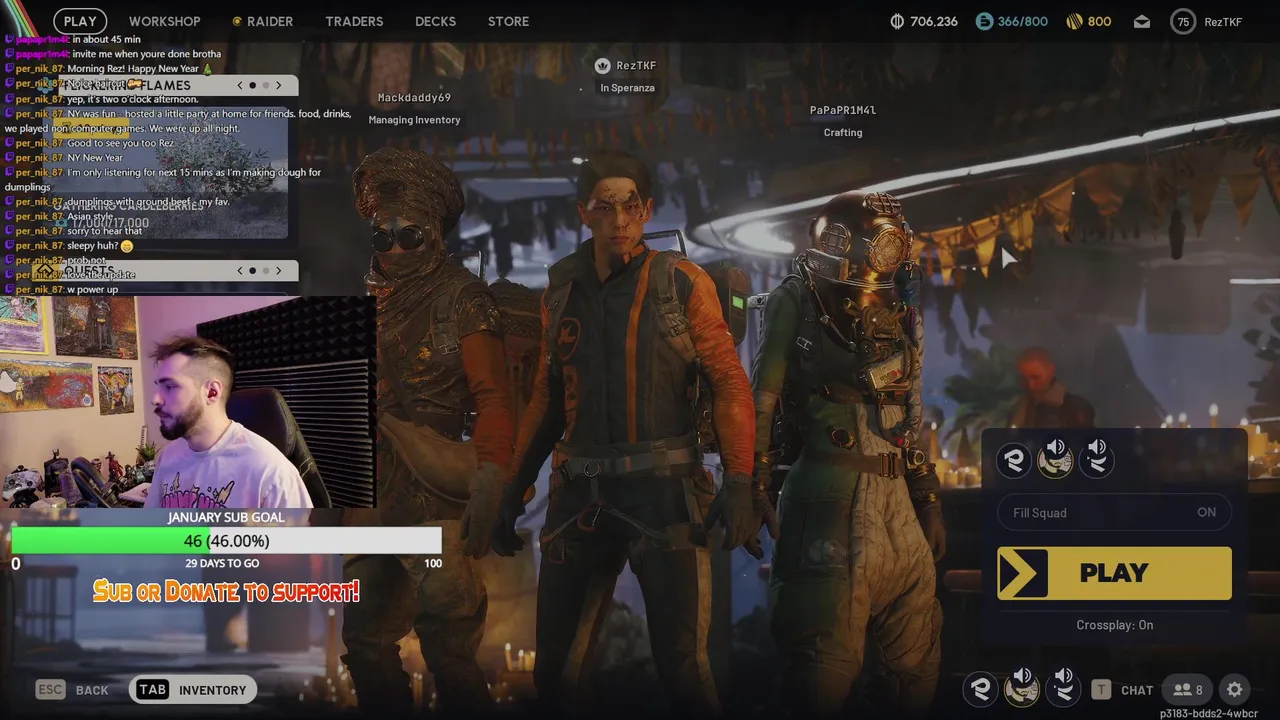This screenshot has width=1280, height=720.
Task: Click the coin currency icon beside 706,236
Action: coord(897,21)
